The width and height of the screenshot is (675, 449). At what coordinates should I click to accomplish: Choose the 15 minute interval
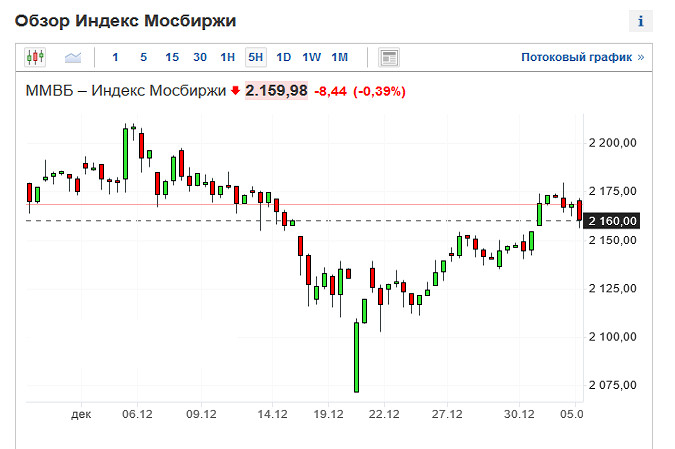(x=172, y=57)
